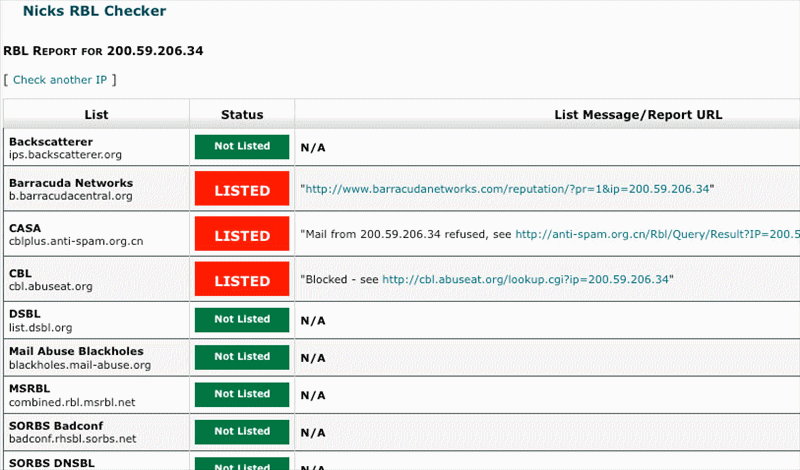Click the blackholes.mail-abuse.org hostname text

click(x=80, y=365)
